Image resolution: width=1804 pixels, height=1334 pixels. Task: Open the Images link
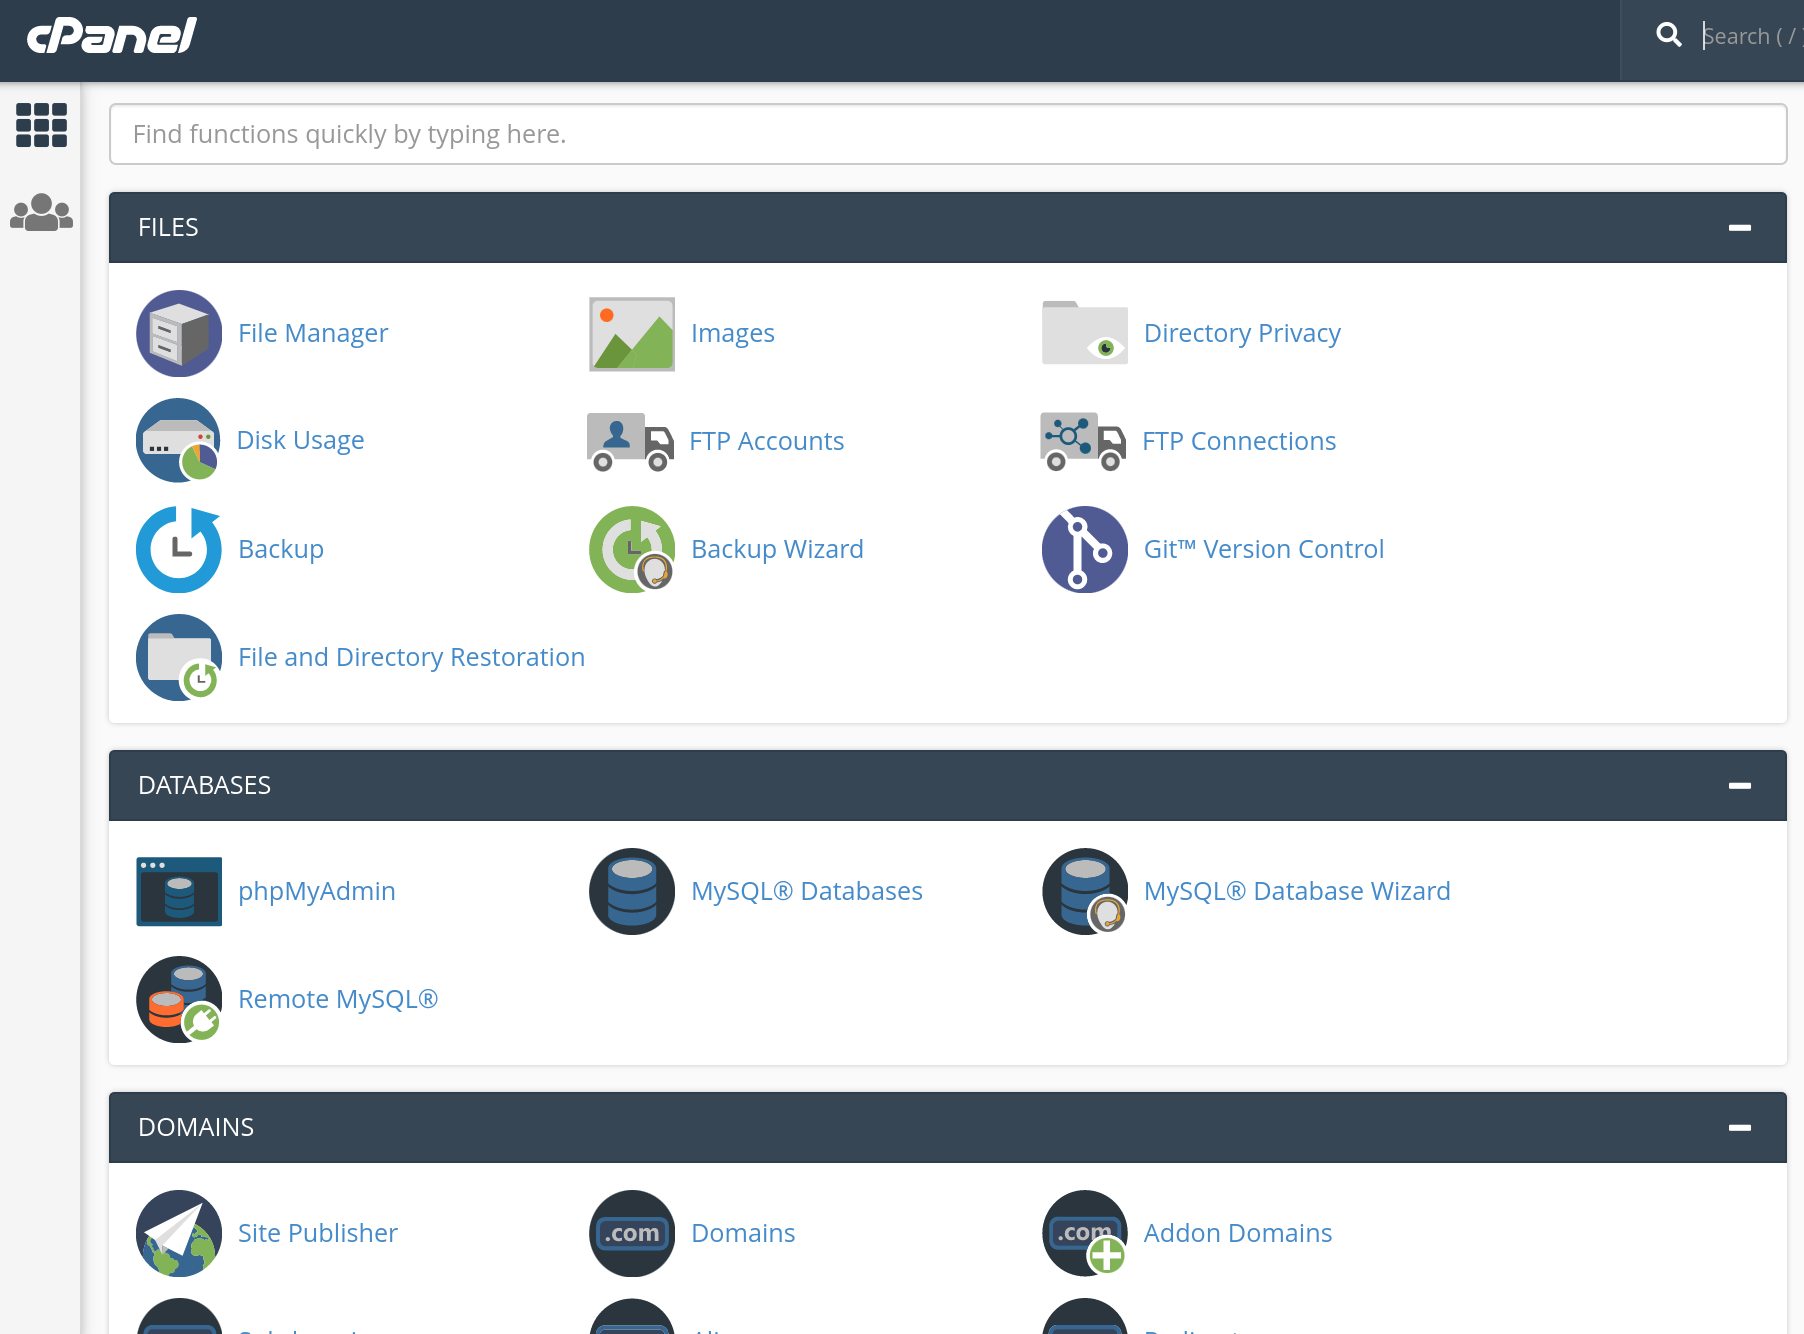pos(733,333)
